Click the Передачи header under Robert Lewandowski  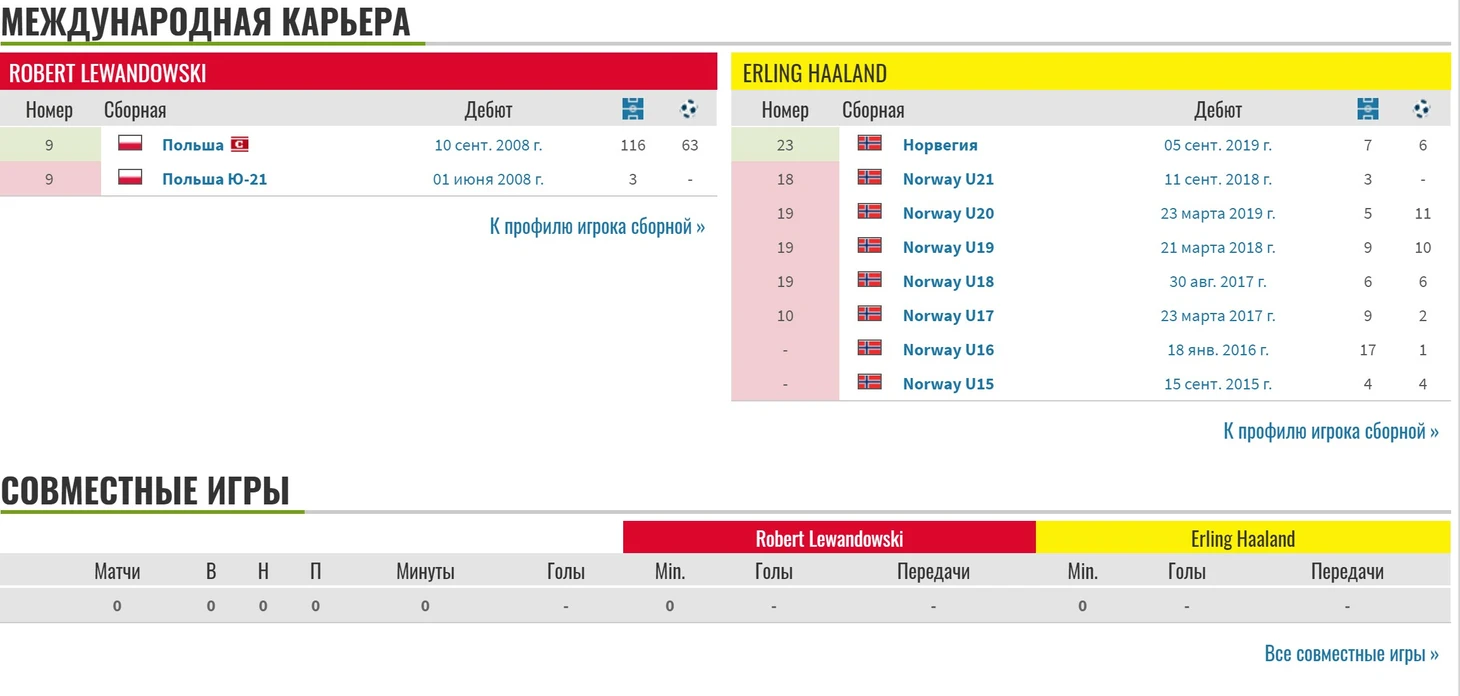click(x=933, y=571)
